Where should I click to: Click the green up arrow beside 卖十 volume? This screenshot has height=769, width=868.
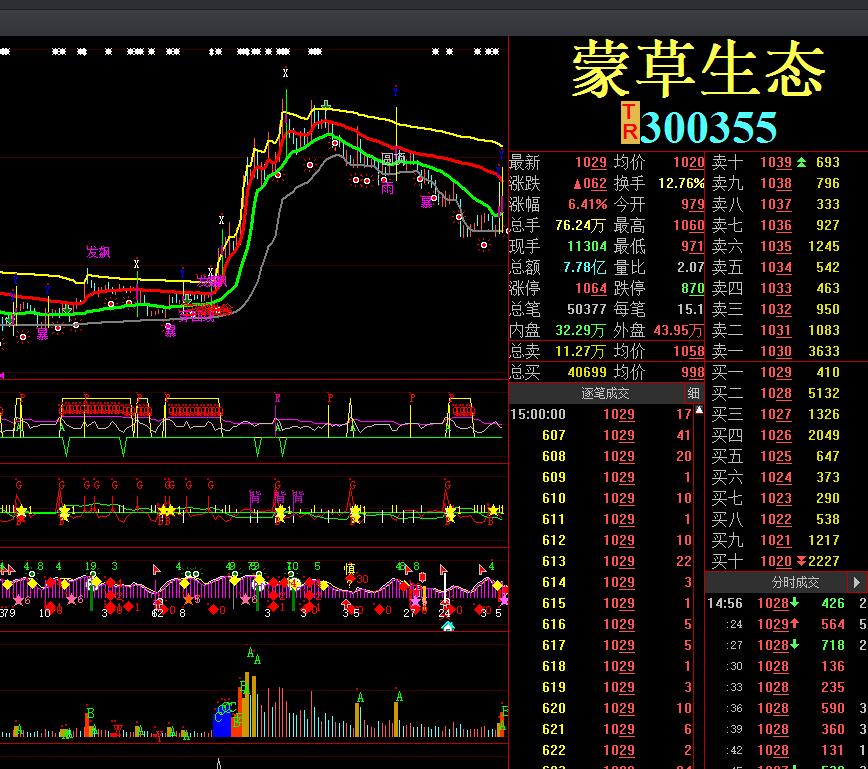coord(802,162)
